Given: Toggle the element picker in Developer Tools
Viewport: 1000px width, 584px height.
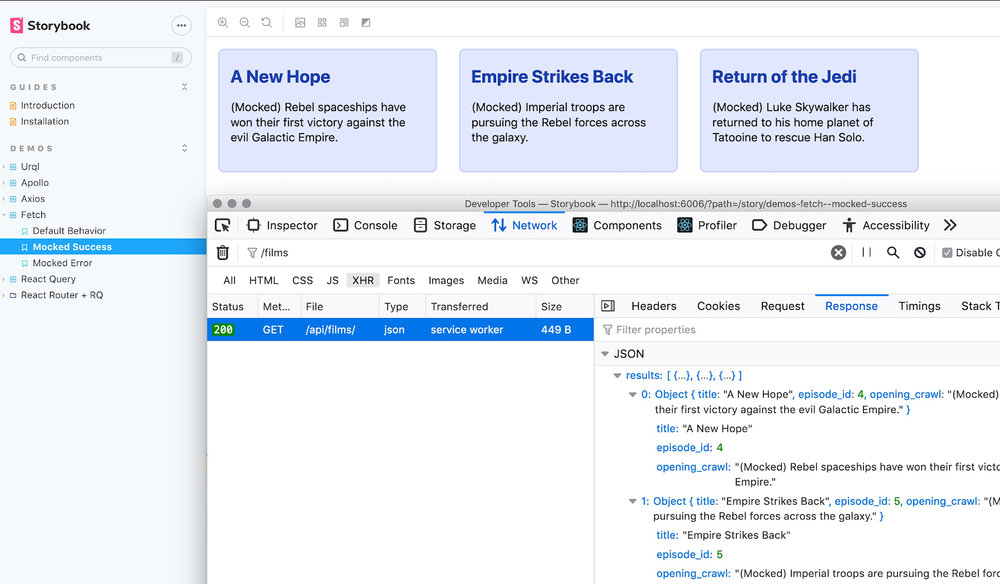Looking at the screenshot, I should pyautogui.click(x=221, y=225).
